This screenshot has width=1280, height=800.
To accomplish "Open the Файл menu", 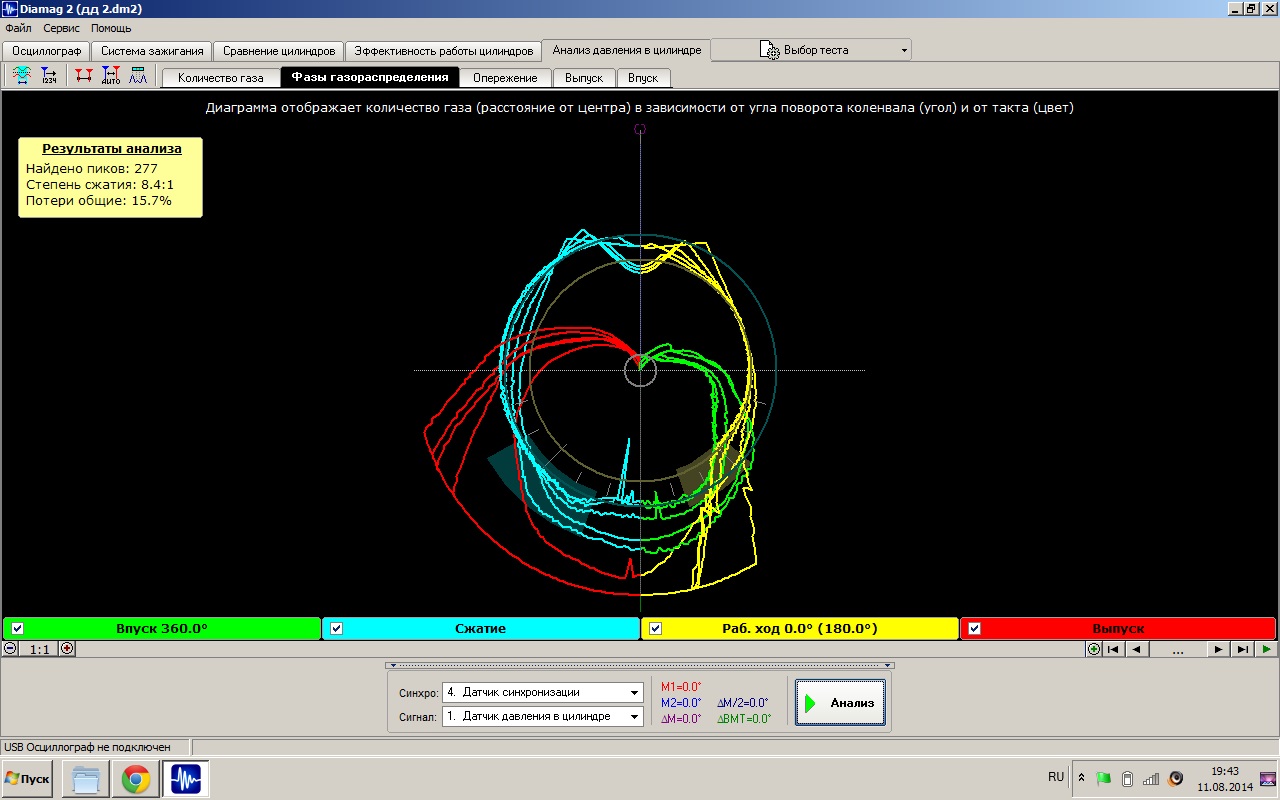I will 18,28.
